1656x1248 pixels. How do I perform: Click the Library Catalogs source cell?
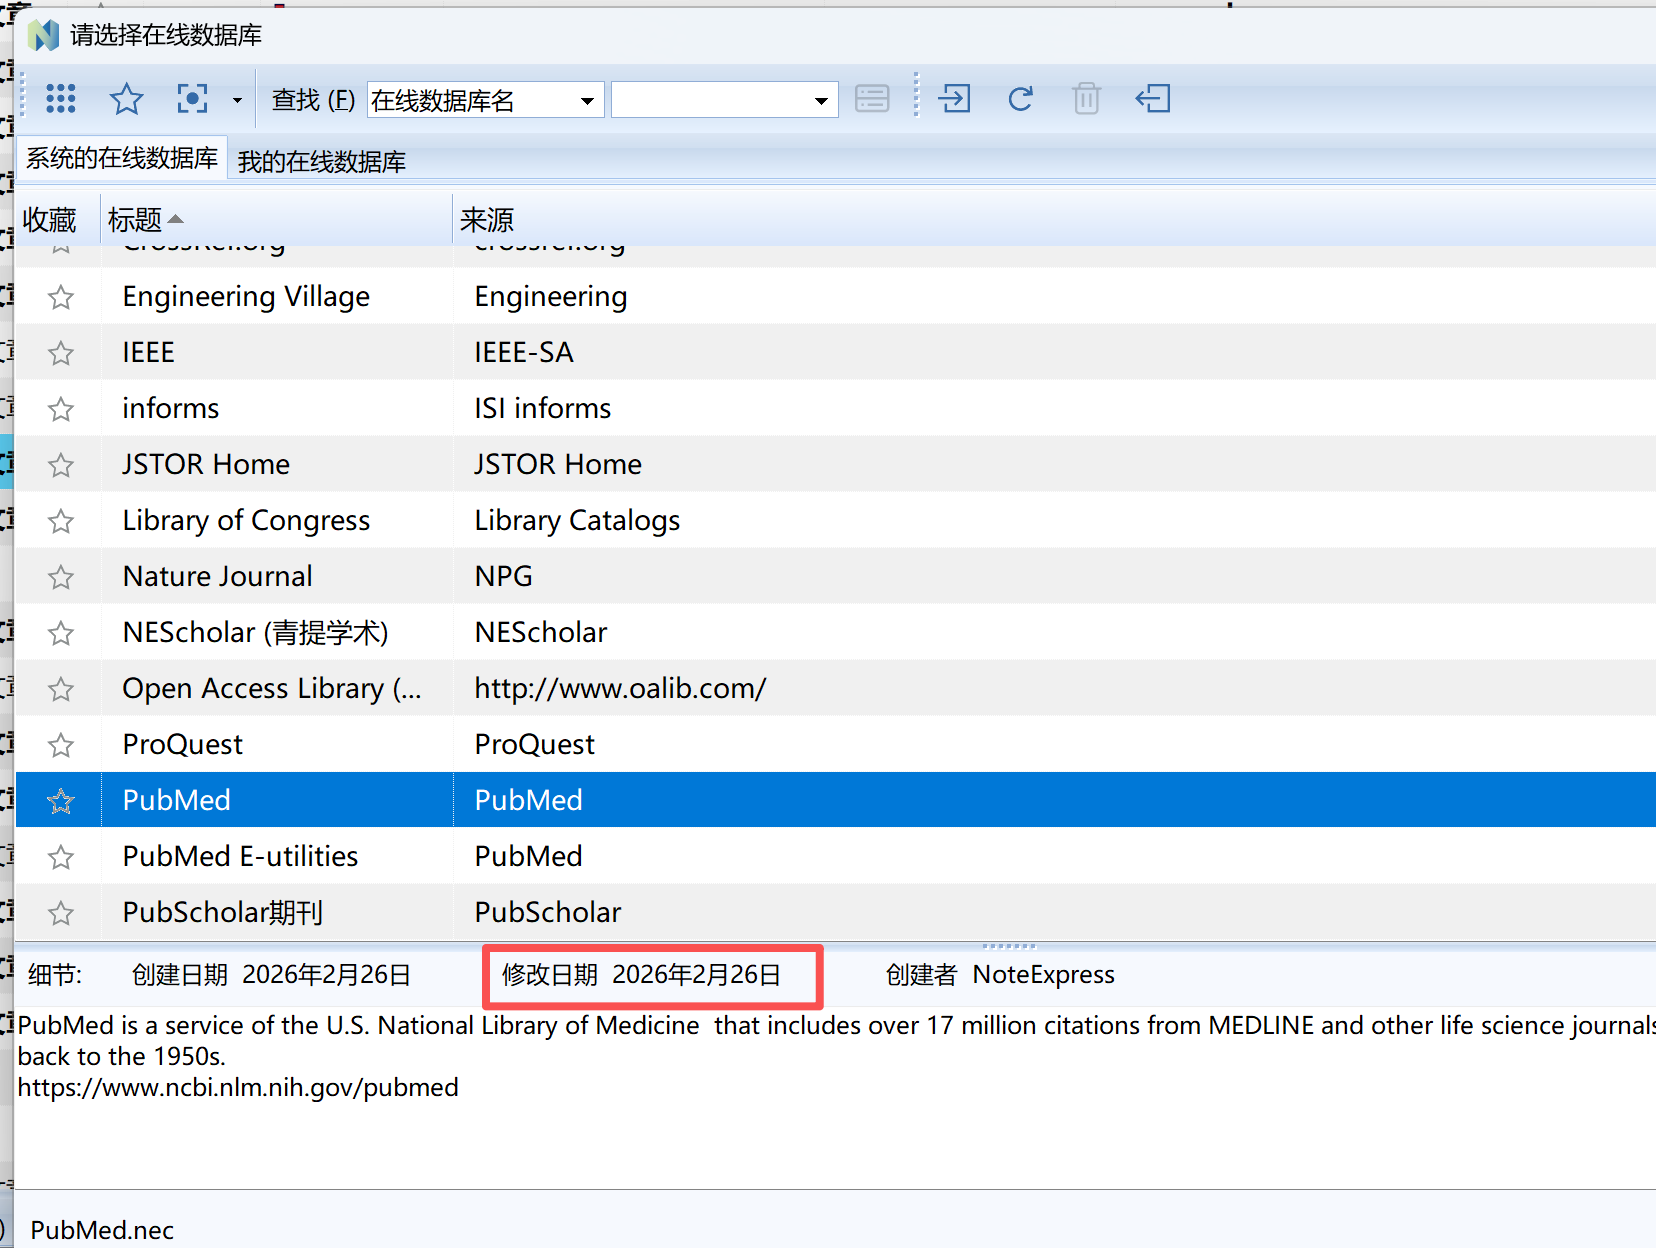(x=577, y=521)
